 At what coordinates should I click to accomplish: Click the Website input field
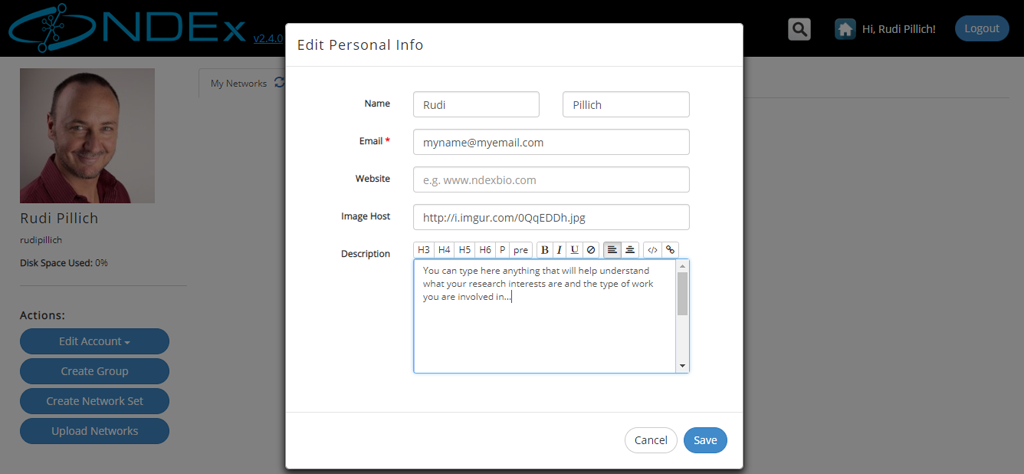click(551, 180)
